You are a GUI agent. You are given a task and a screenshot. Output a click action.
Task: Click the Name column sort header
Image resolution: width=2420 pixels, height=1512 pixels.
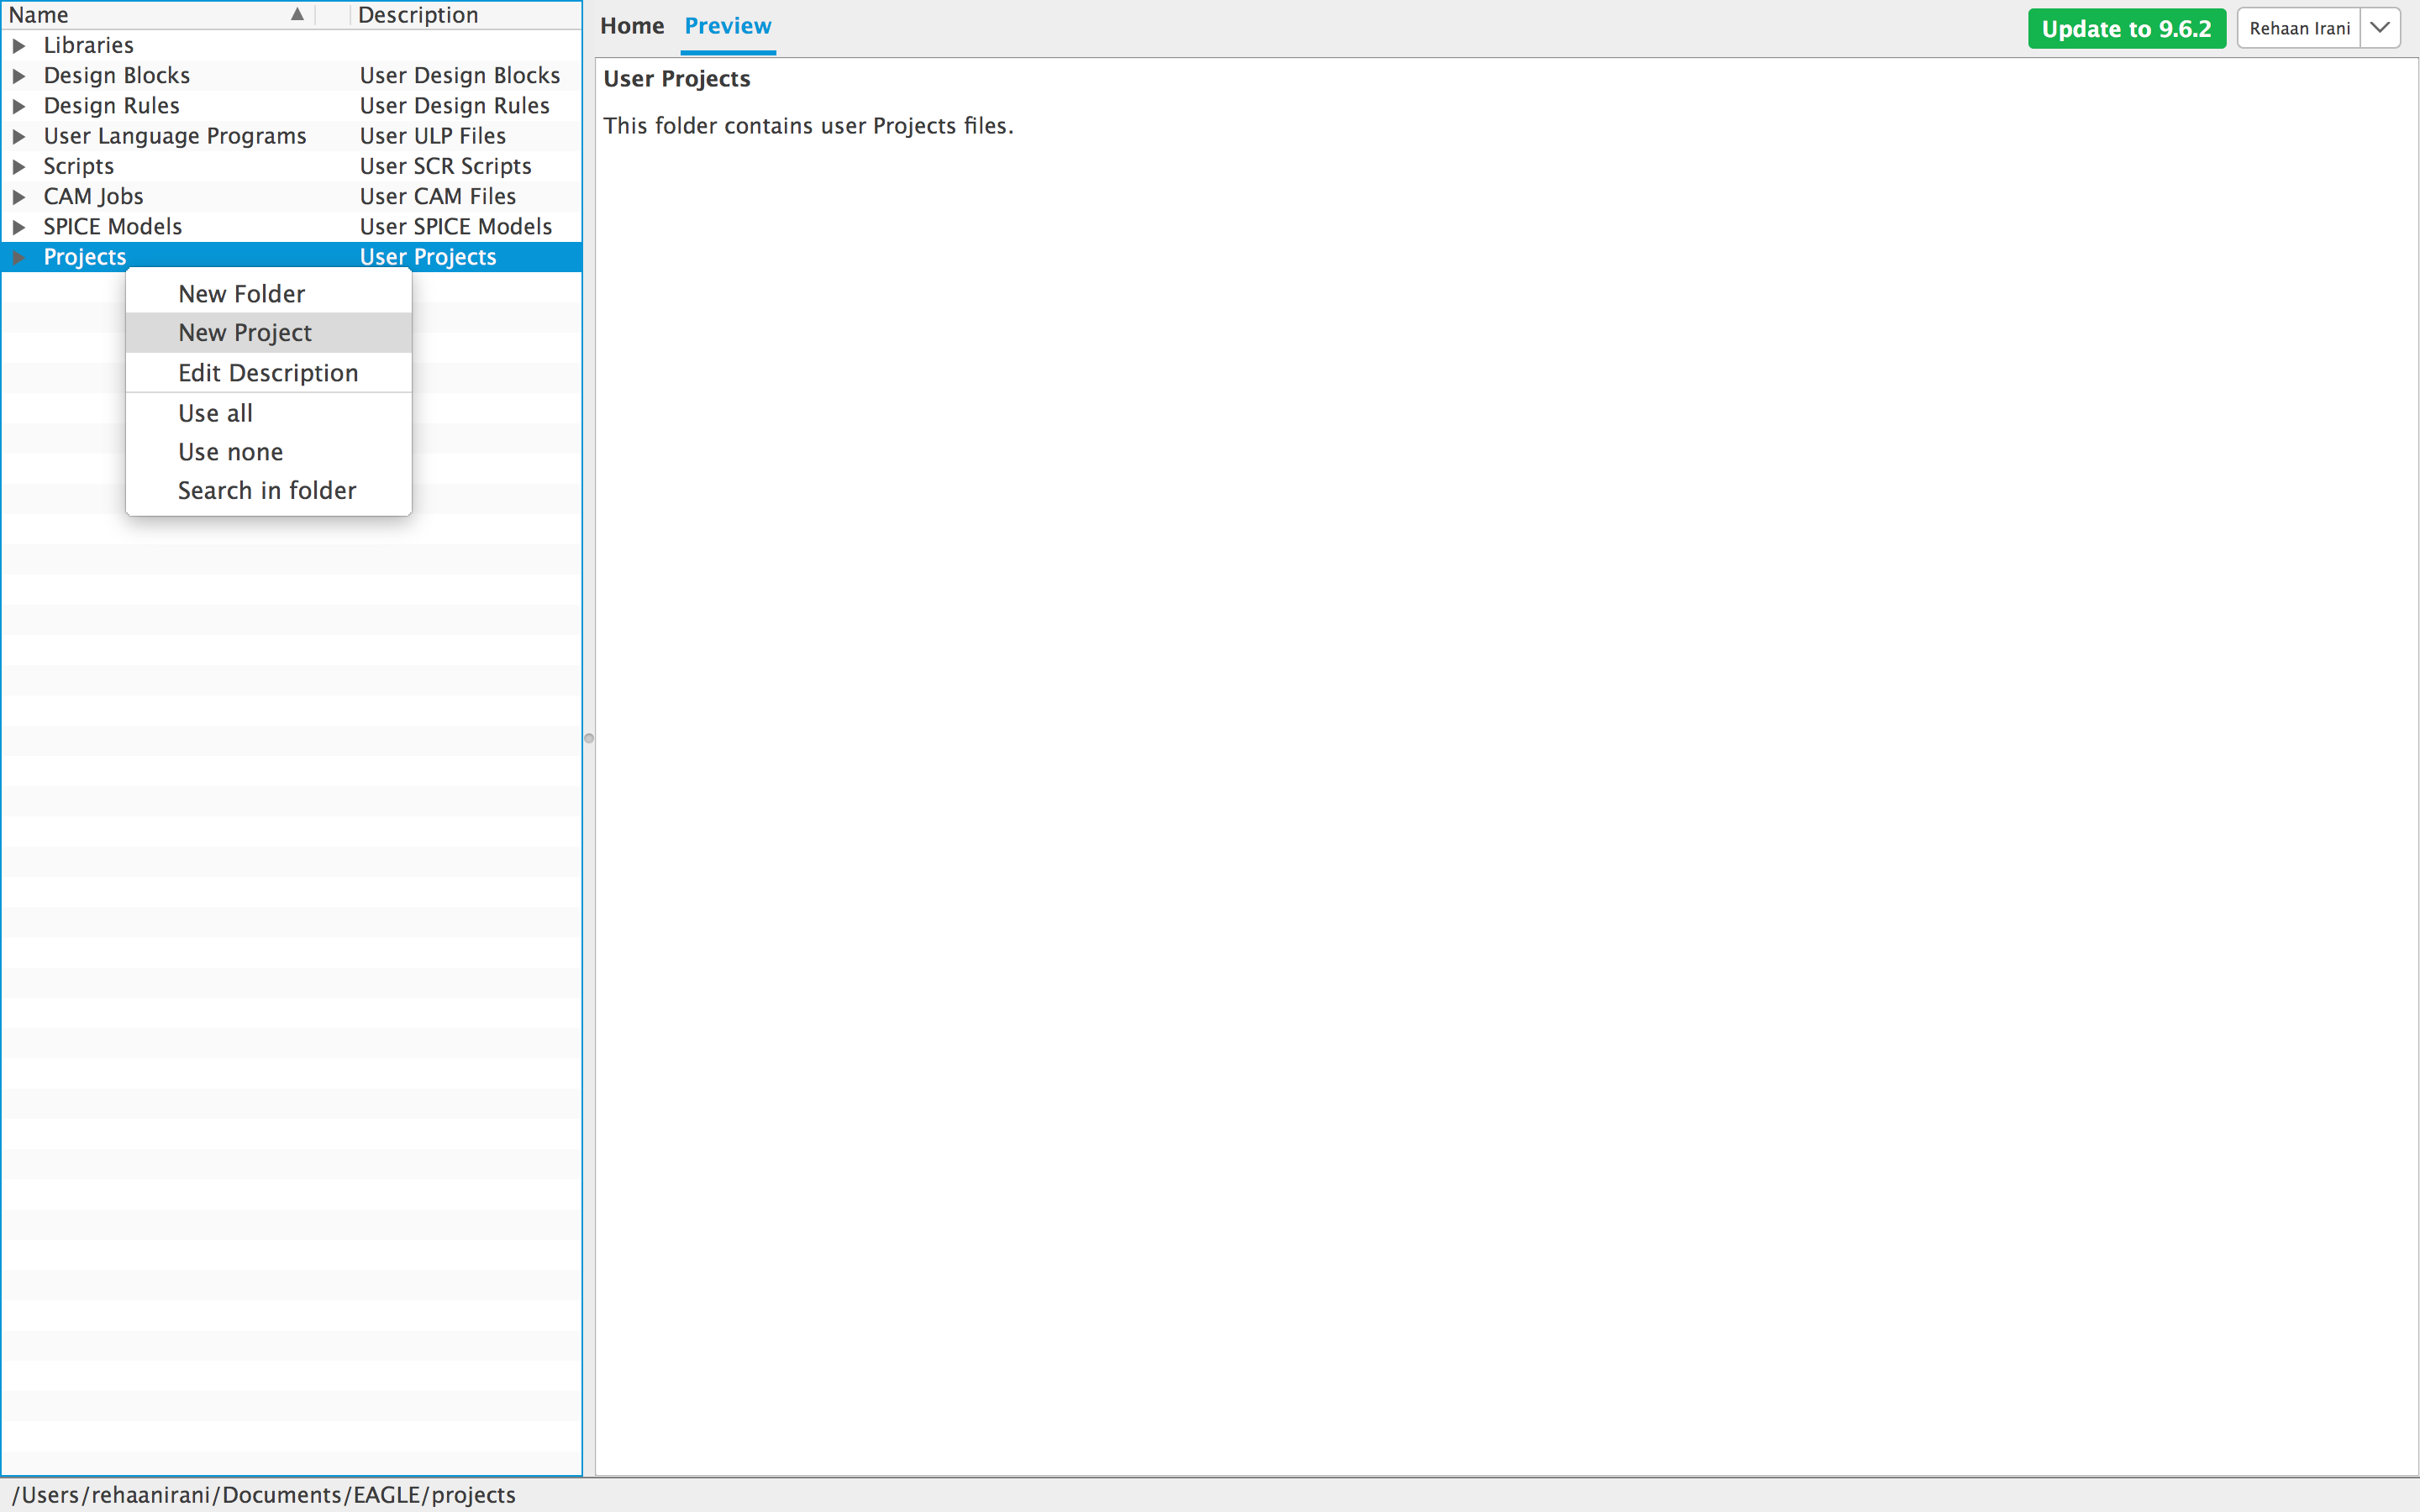coord(150,14)
